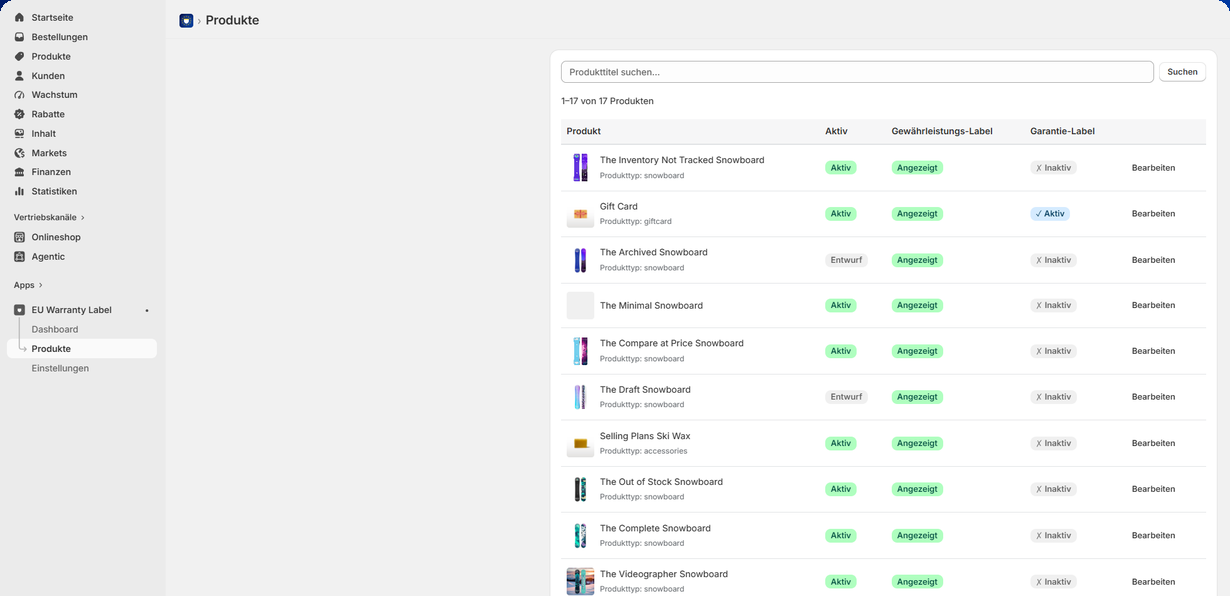
Task: Click the Suchen button
Action: 1182,72
